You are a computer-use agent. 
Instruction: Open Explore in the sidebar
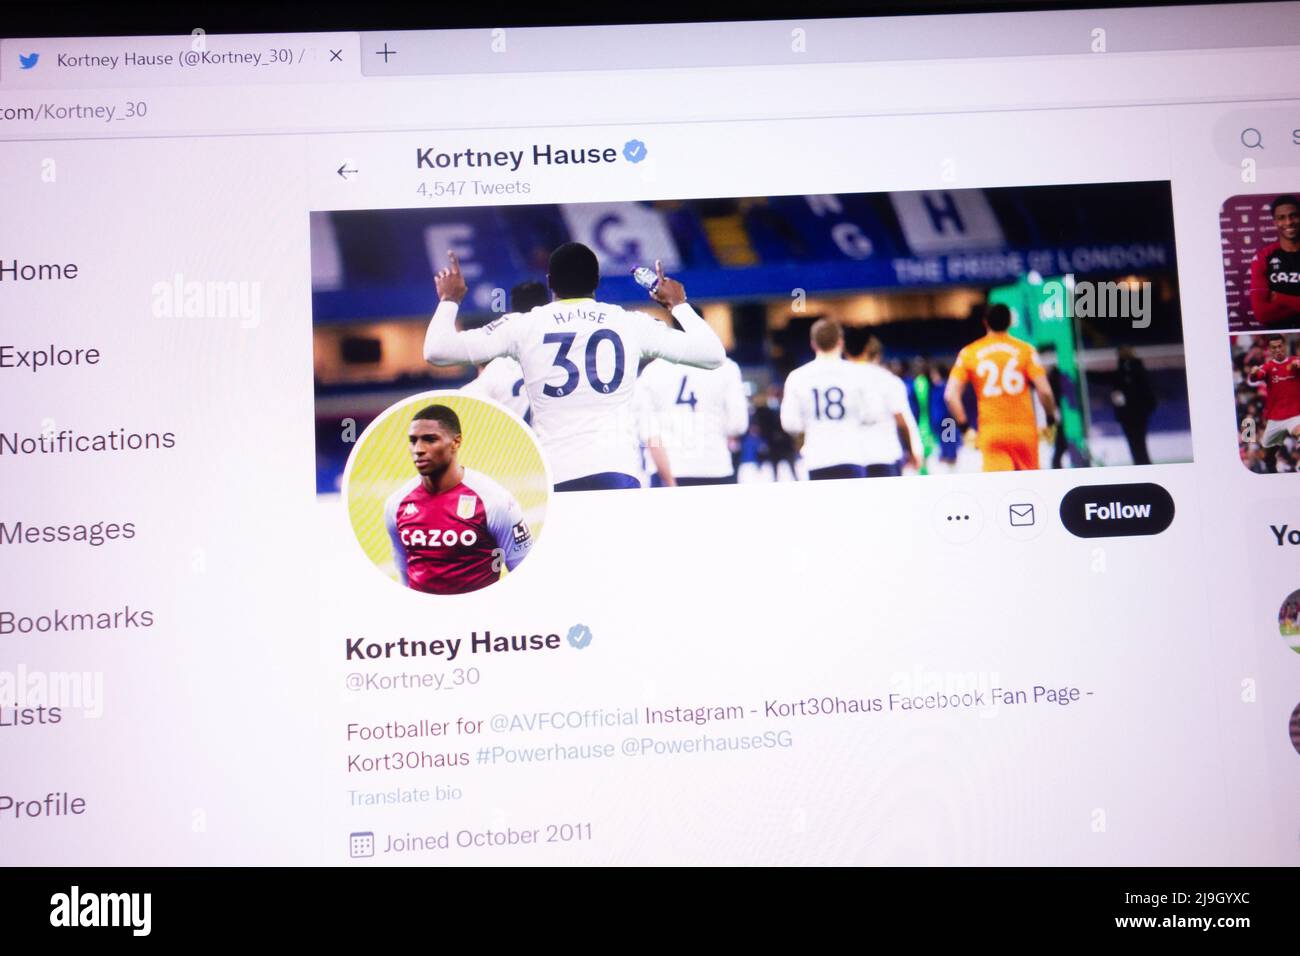[x=50, y=356]
